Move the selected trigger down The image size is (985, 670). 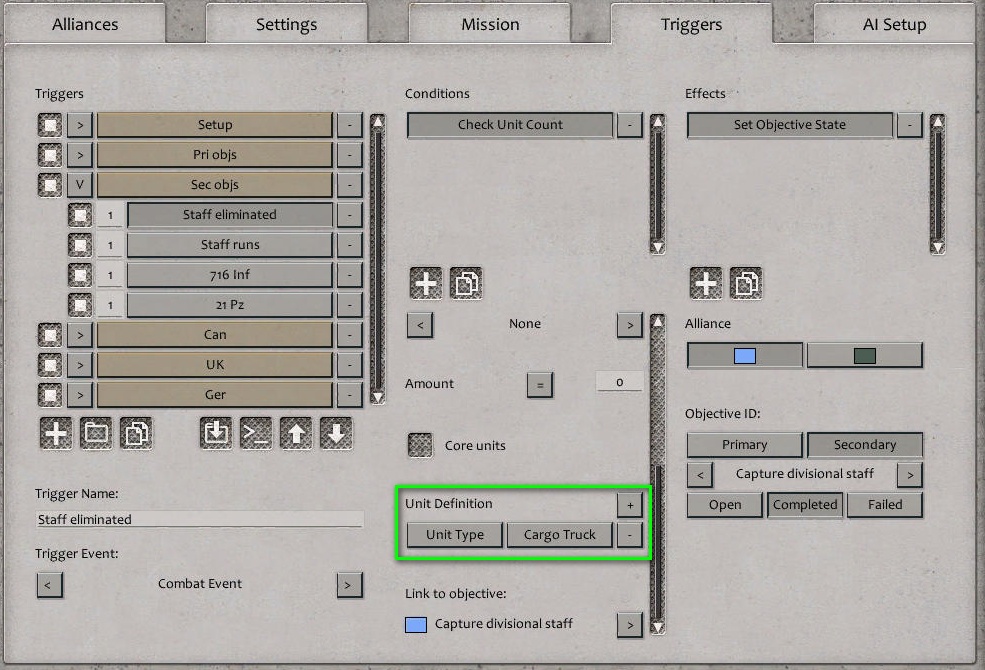(336, 433)
